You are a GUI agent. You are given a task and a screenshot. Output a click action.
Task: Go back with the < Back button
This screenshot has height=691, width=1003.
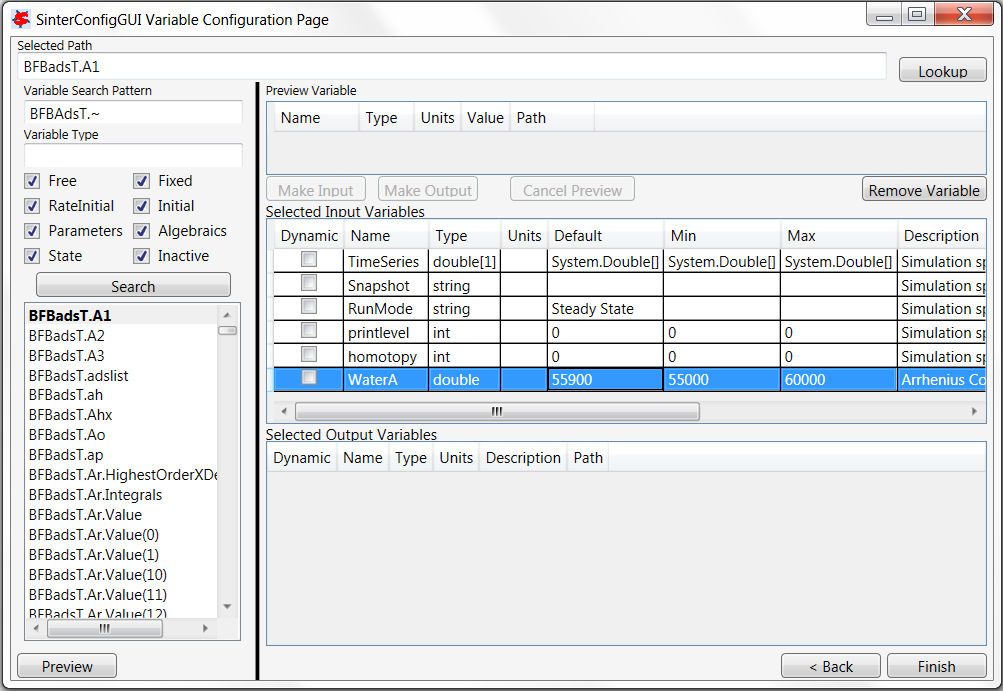[830, 667]
